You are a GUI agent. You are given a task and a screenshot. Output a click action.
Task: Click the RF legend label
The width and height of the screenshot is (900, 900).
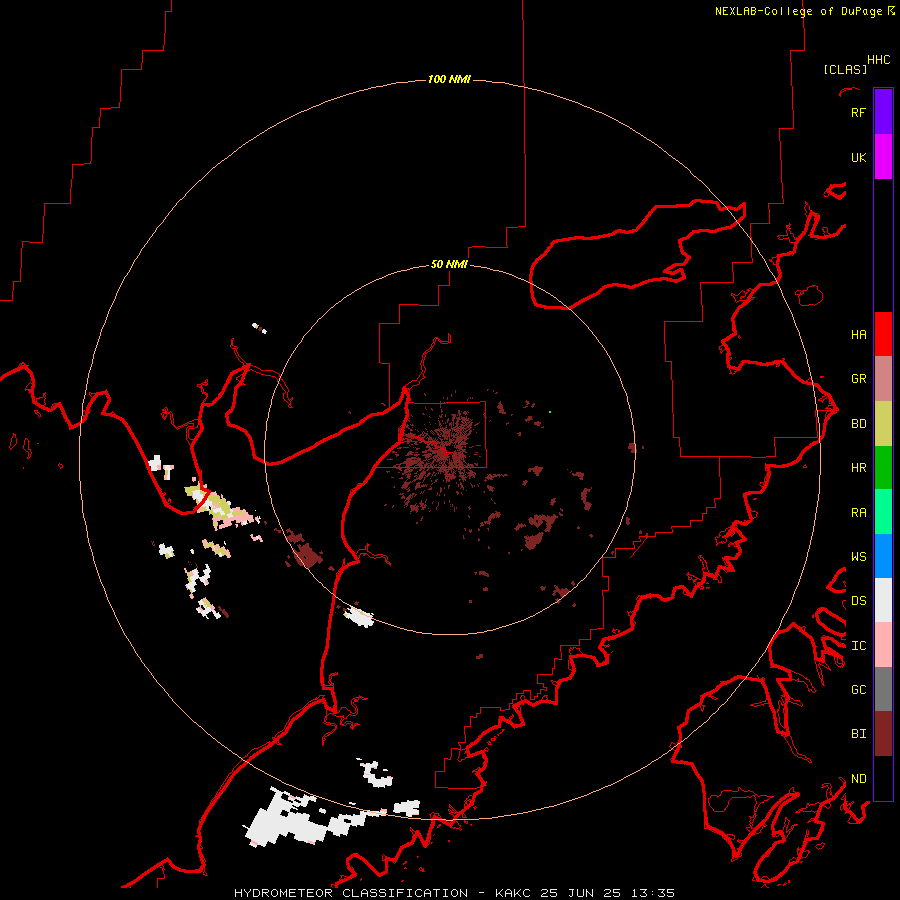click(858, 112)
